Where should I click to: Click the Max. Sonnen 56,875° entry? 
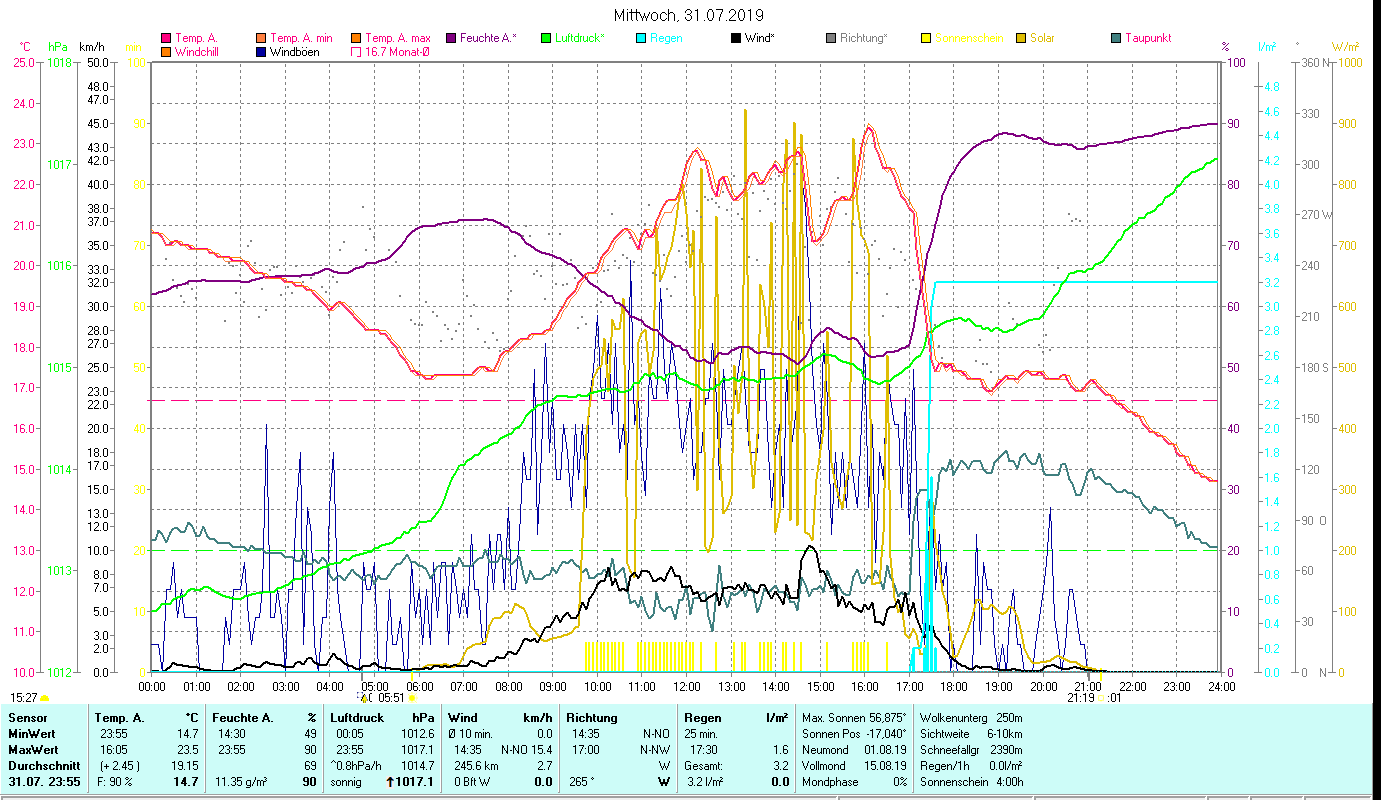(855, 717)
